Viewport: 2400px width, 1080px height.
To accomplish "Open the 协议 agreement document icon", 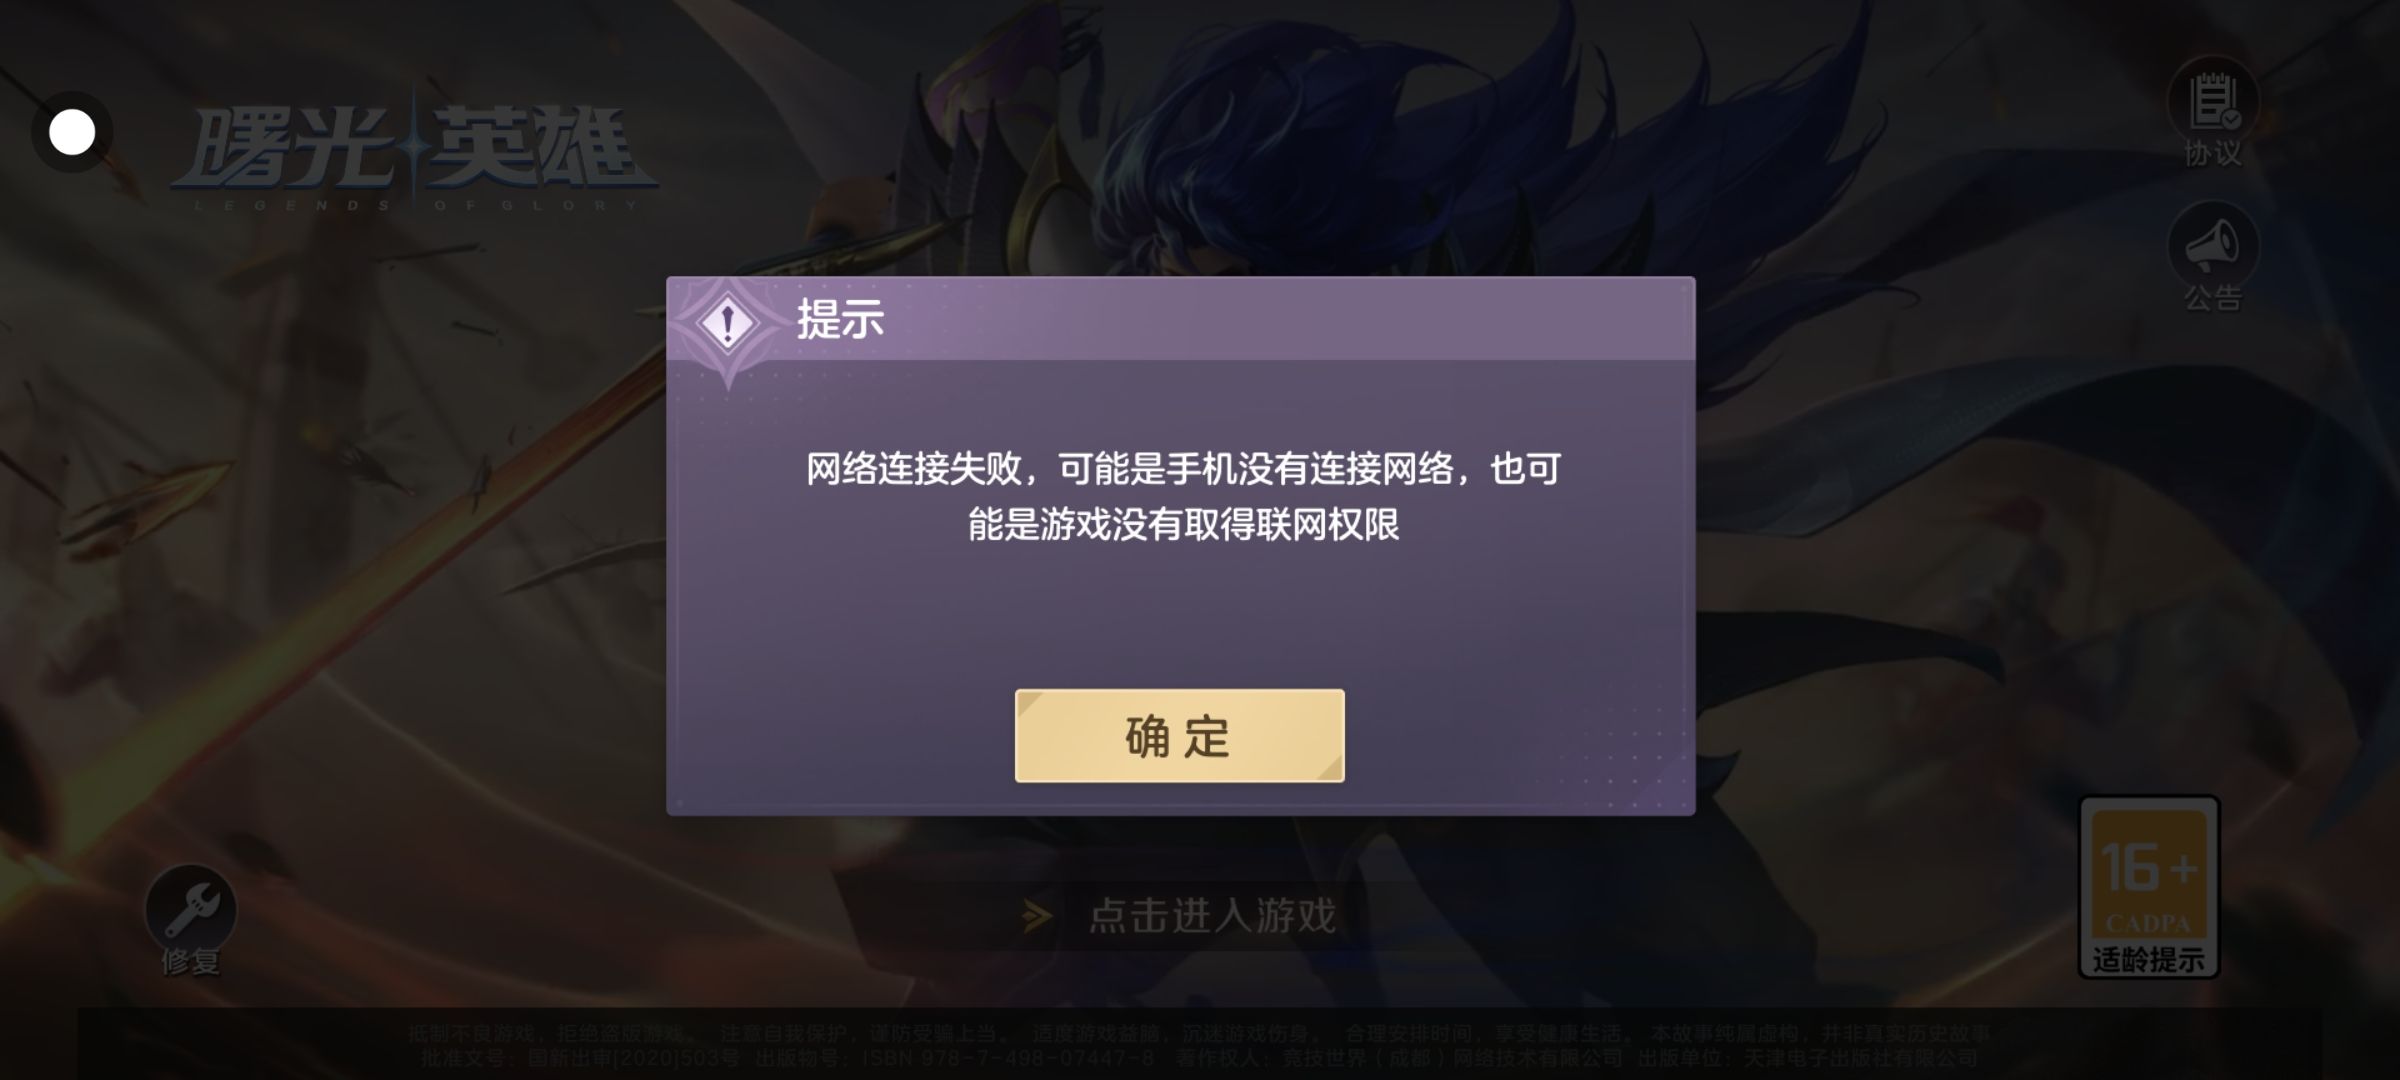I will [x=2213, y=100].
